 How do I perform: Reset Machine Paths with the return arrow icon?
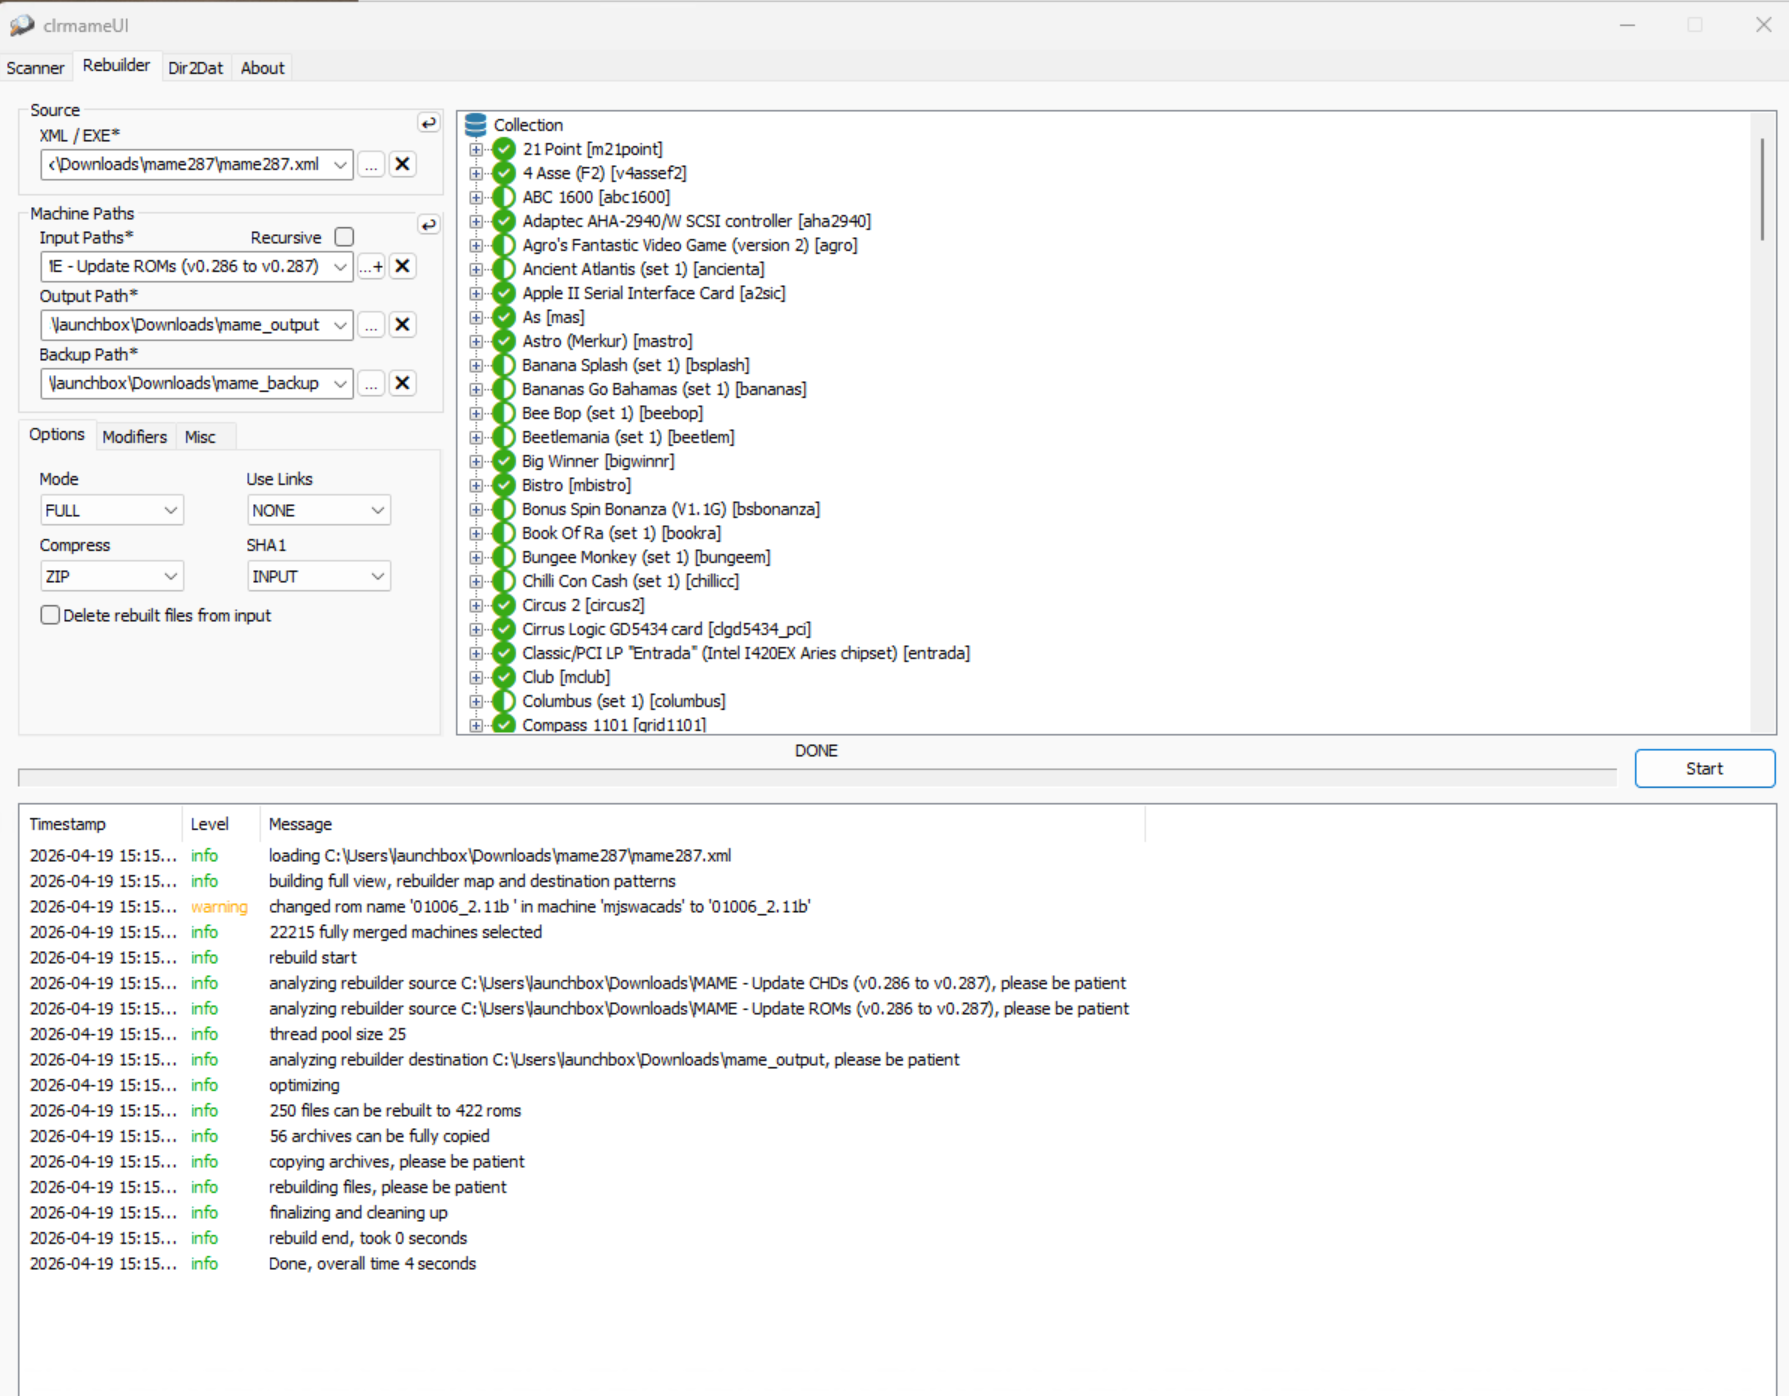point(428,225)
